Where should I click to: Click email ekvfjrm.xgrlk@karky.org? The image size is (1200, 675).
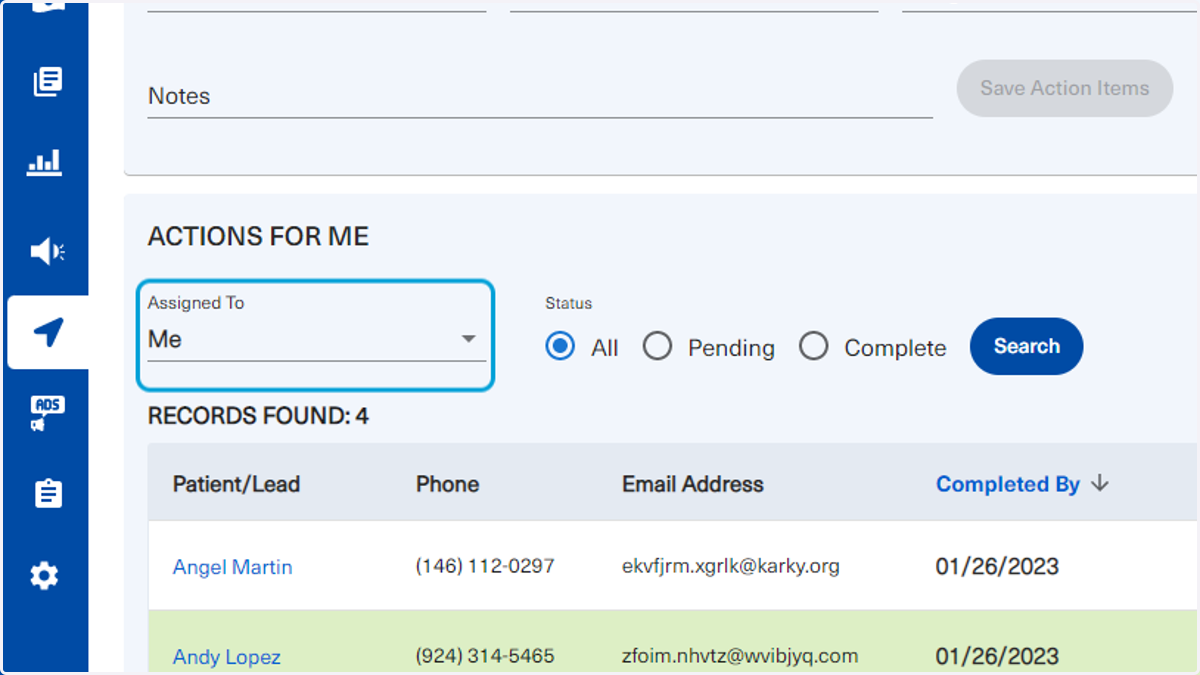pos(731,566)
